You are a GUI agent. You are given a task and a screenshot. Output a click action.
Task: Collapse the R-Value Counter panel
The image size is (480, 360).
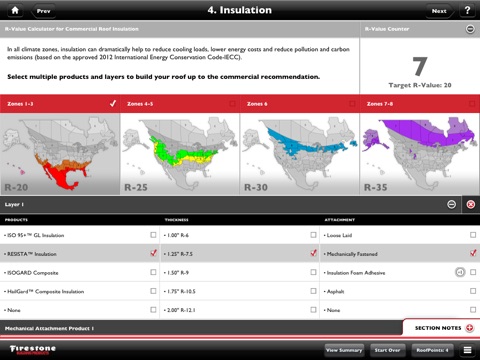coord(470,29)
